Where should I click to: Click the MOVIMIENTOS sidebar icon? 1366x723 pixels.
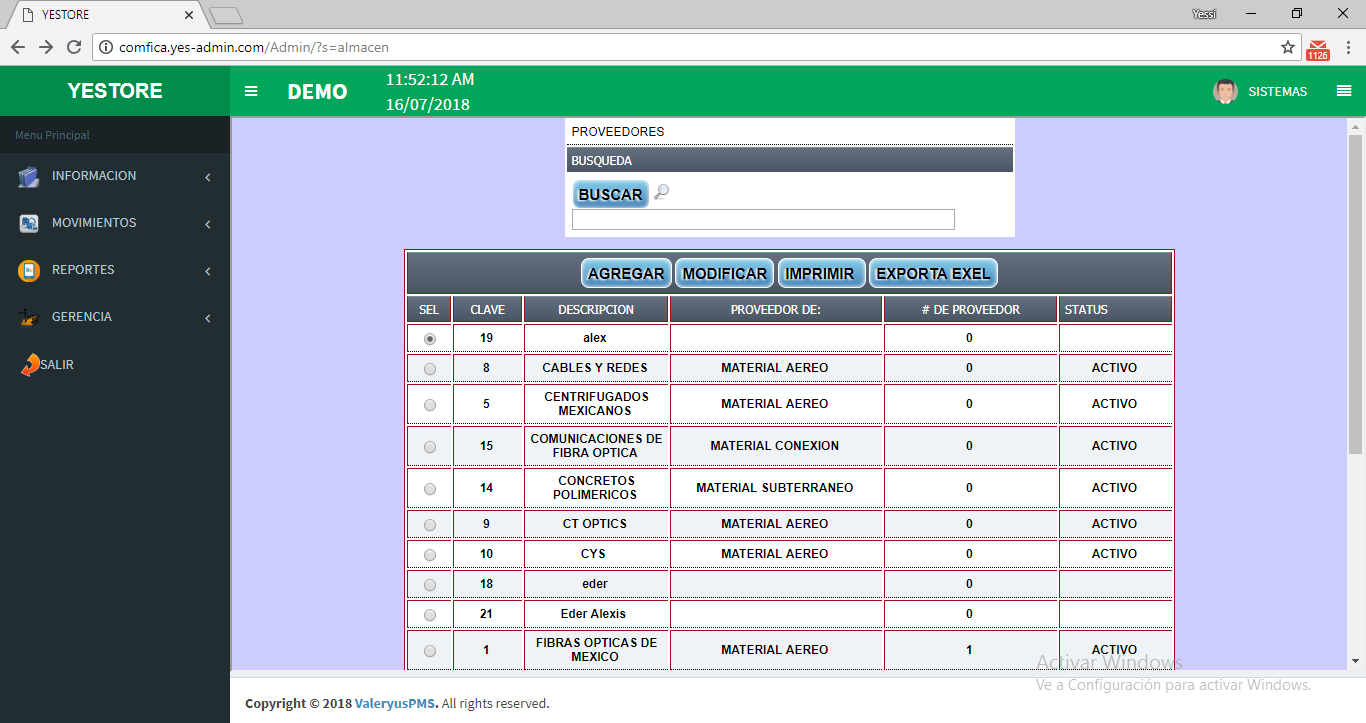pos(29,224)
